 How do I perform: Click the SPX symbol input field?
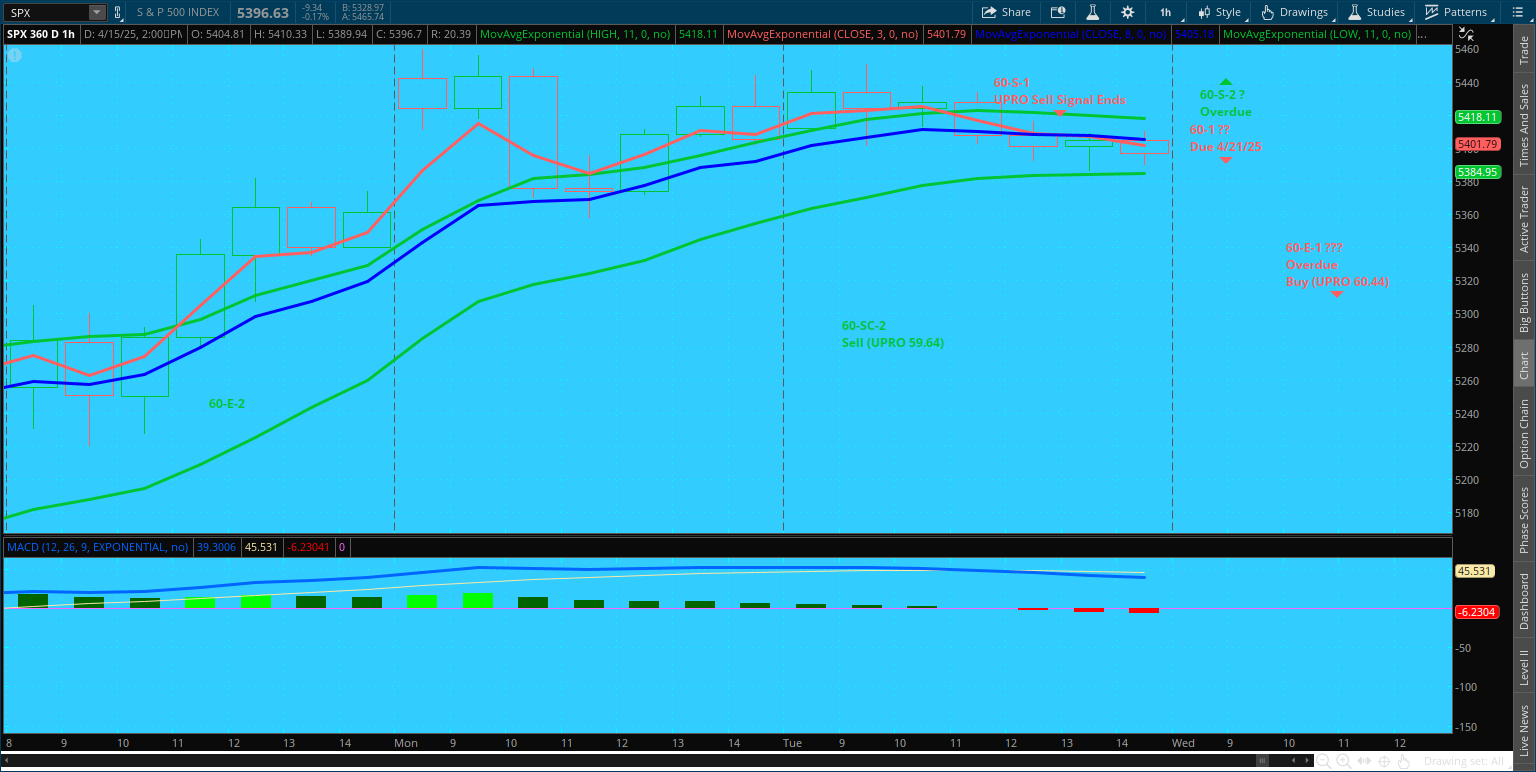click(x=46, y=13)
